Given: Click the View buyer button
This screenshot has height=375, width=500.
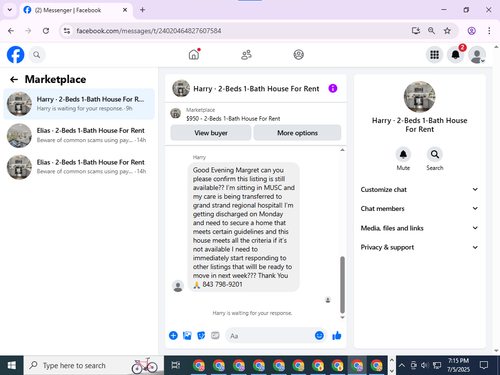Looking at the screenshot, I should (211, 133).
